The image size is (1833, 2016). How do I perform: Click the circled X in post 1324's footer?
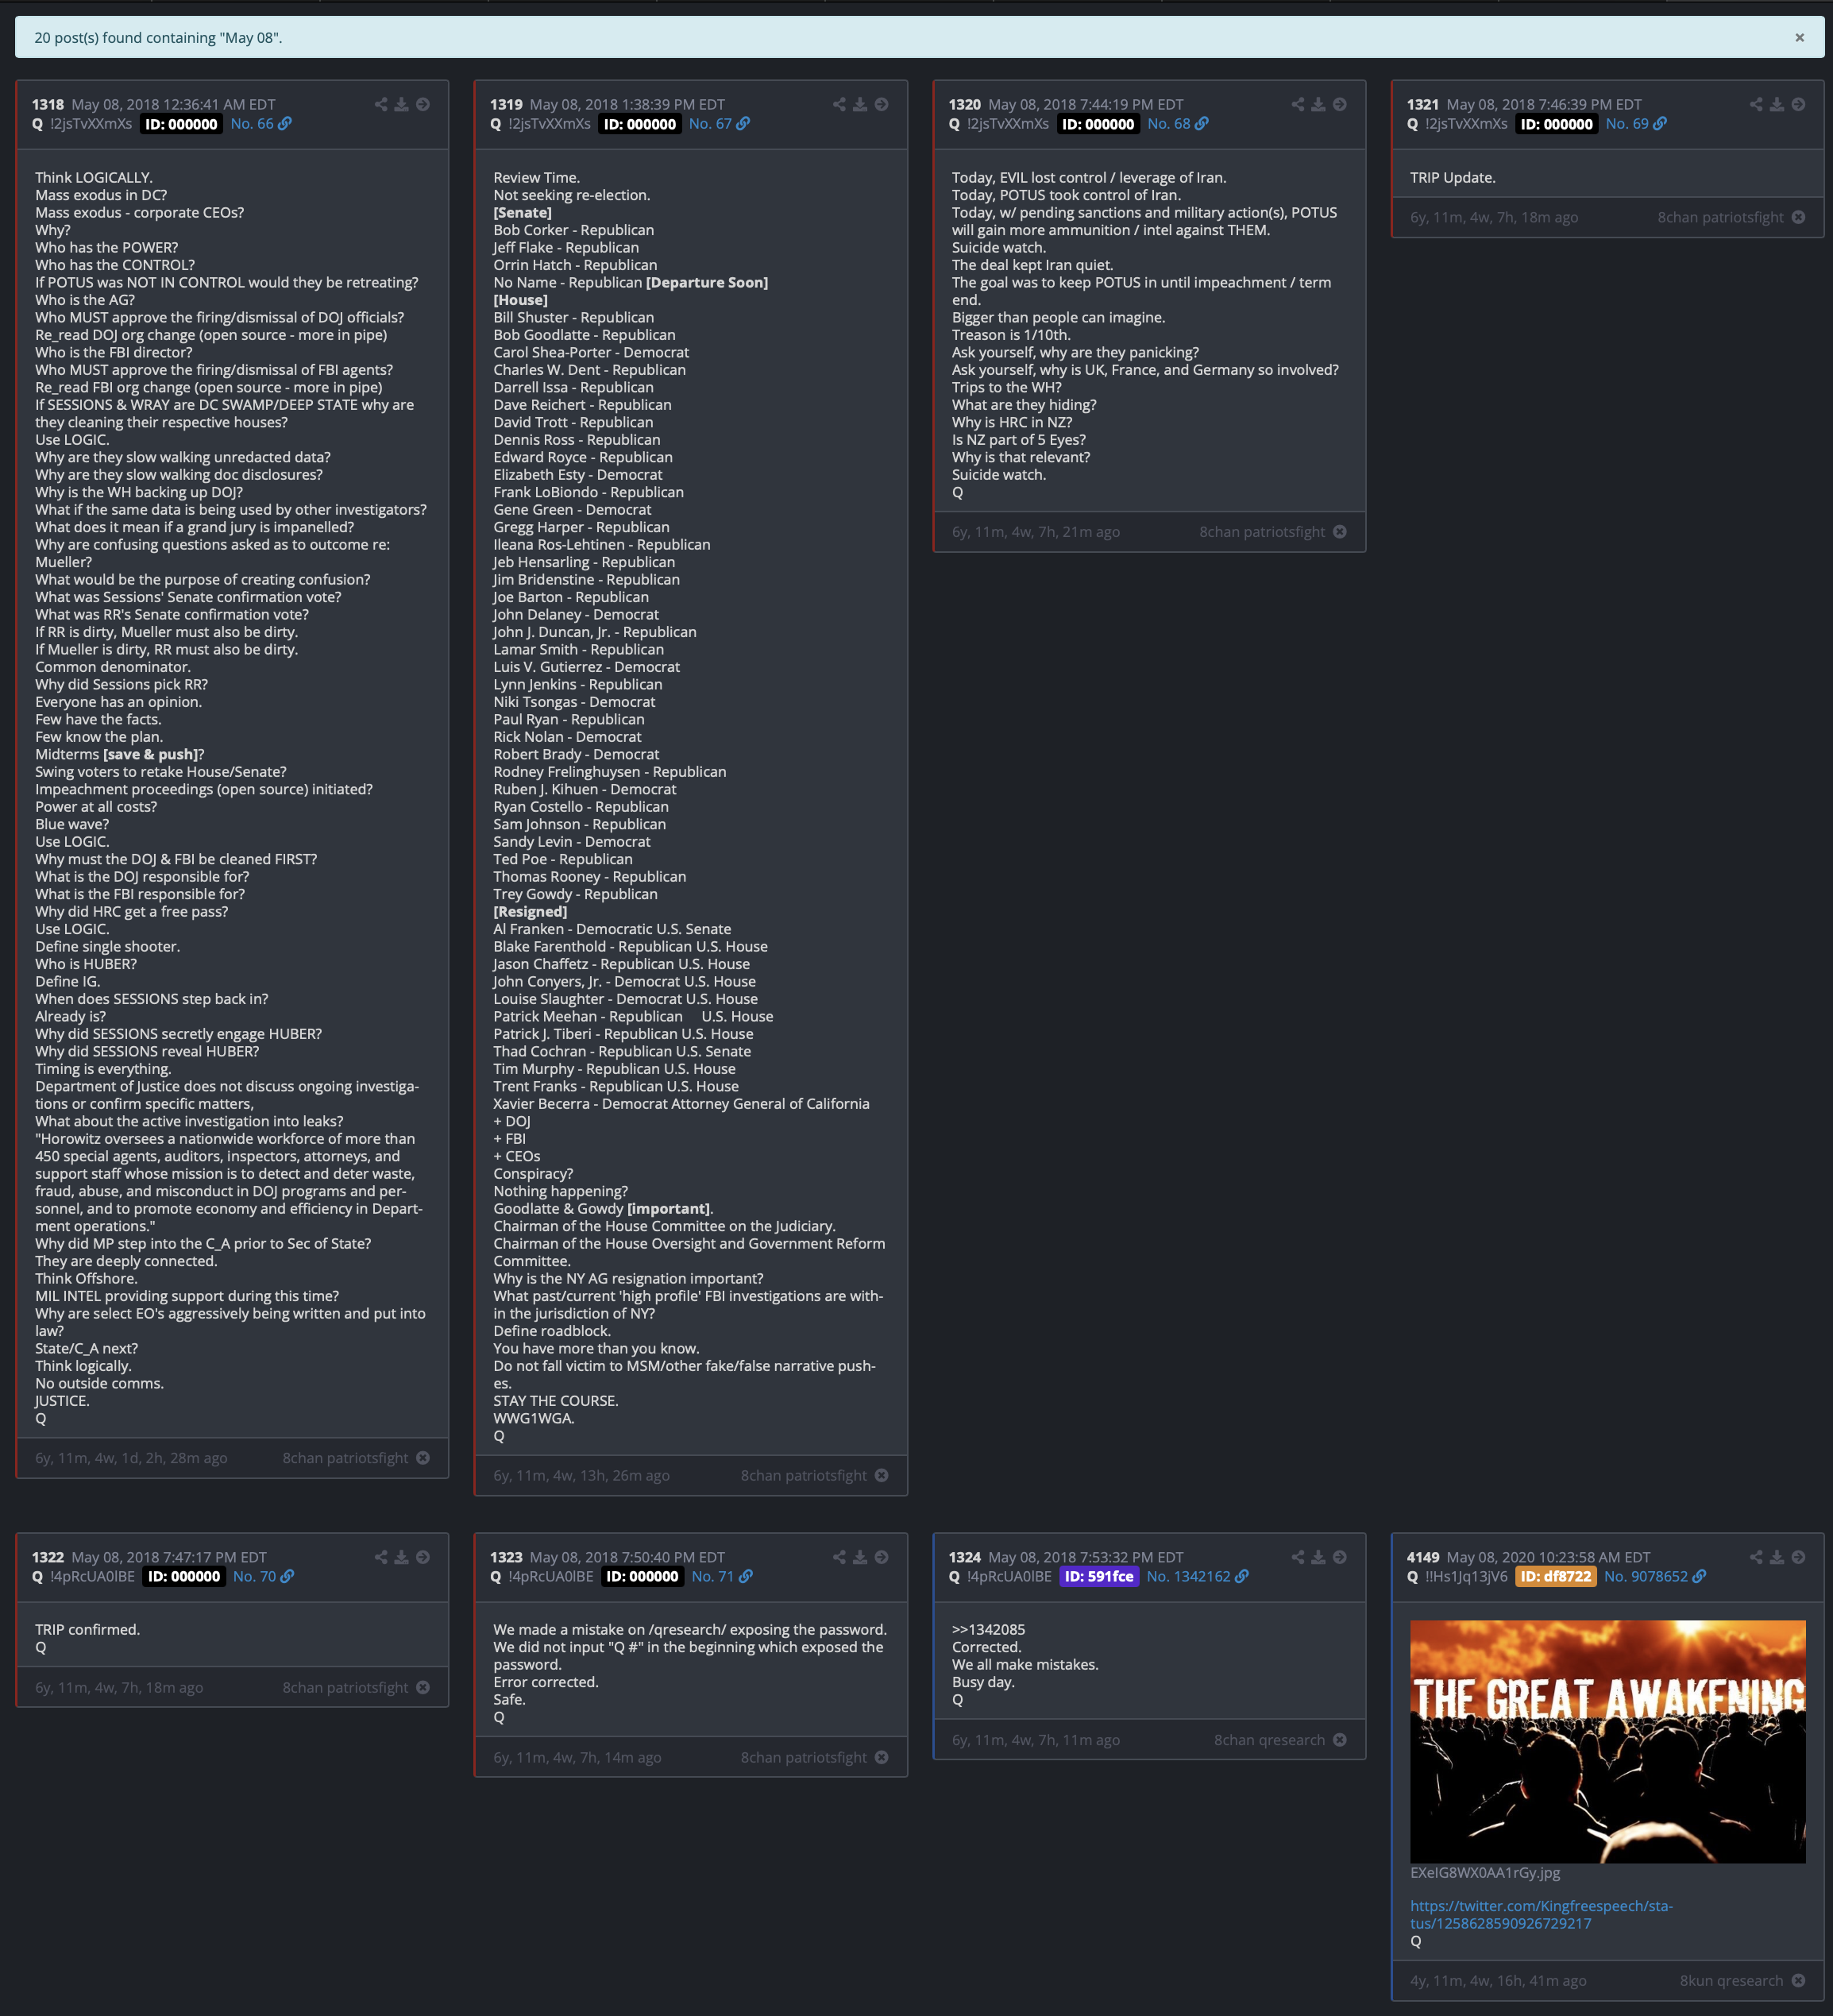[x=1340, y=1740]
